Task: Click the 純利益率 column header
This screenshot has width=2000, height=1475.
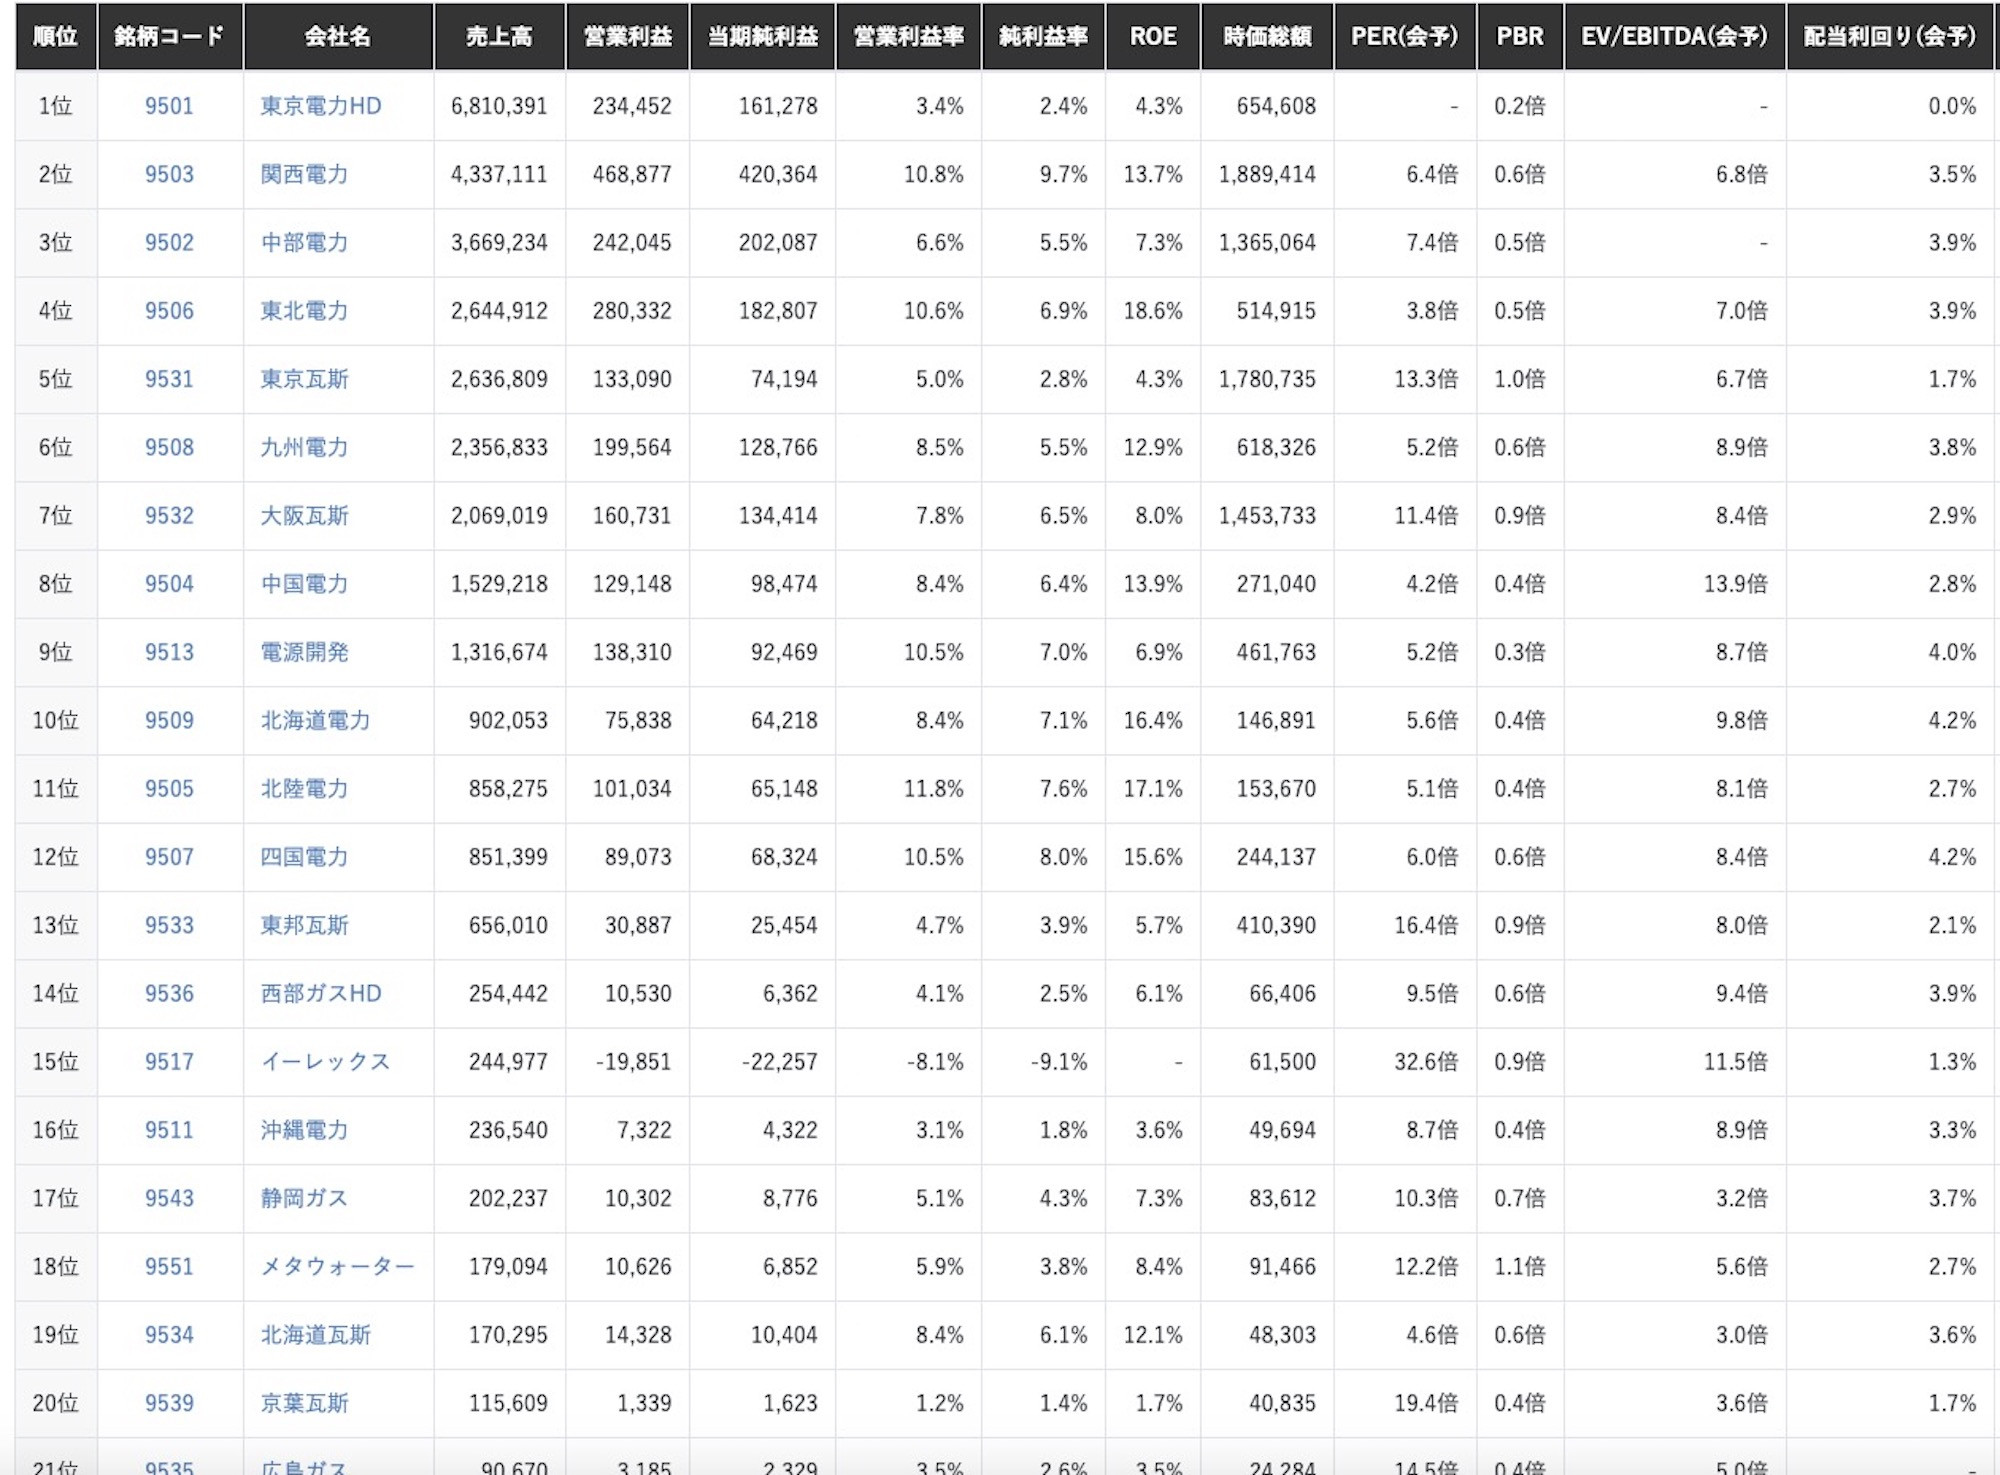Action: click(1043, 37)
